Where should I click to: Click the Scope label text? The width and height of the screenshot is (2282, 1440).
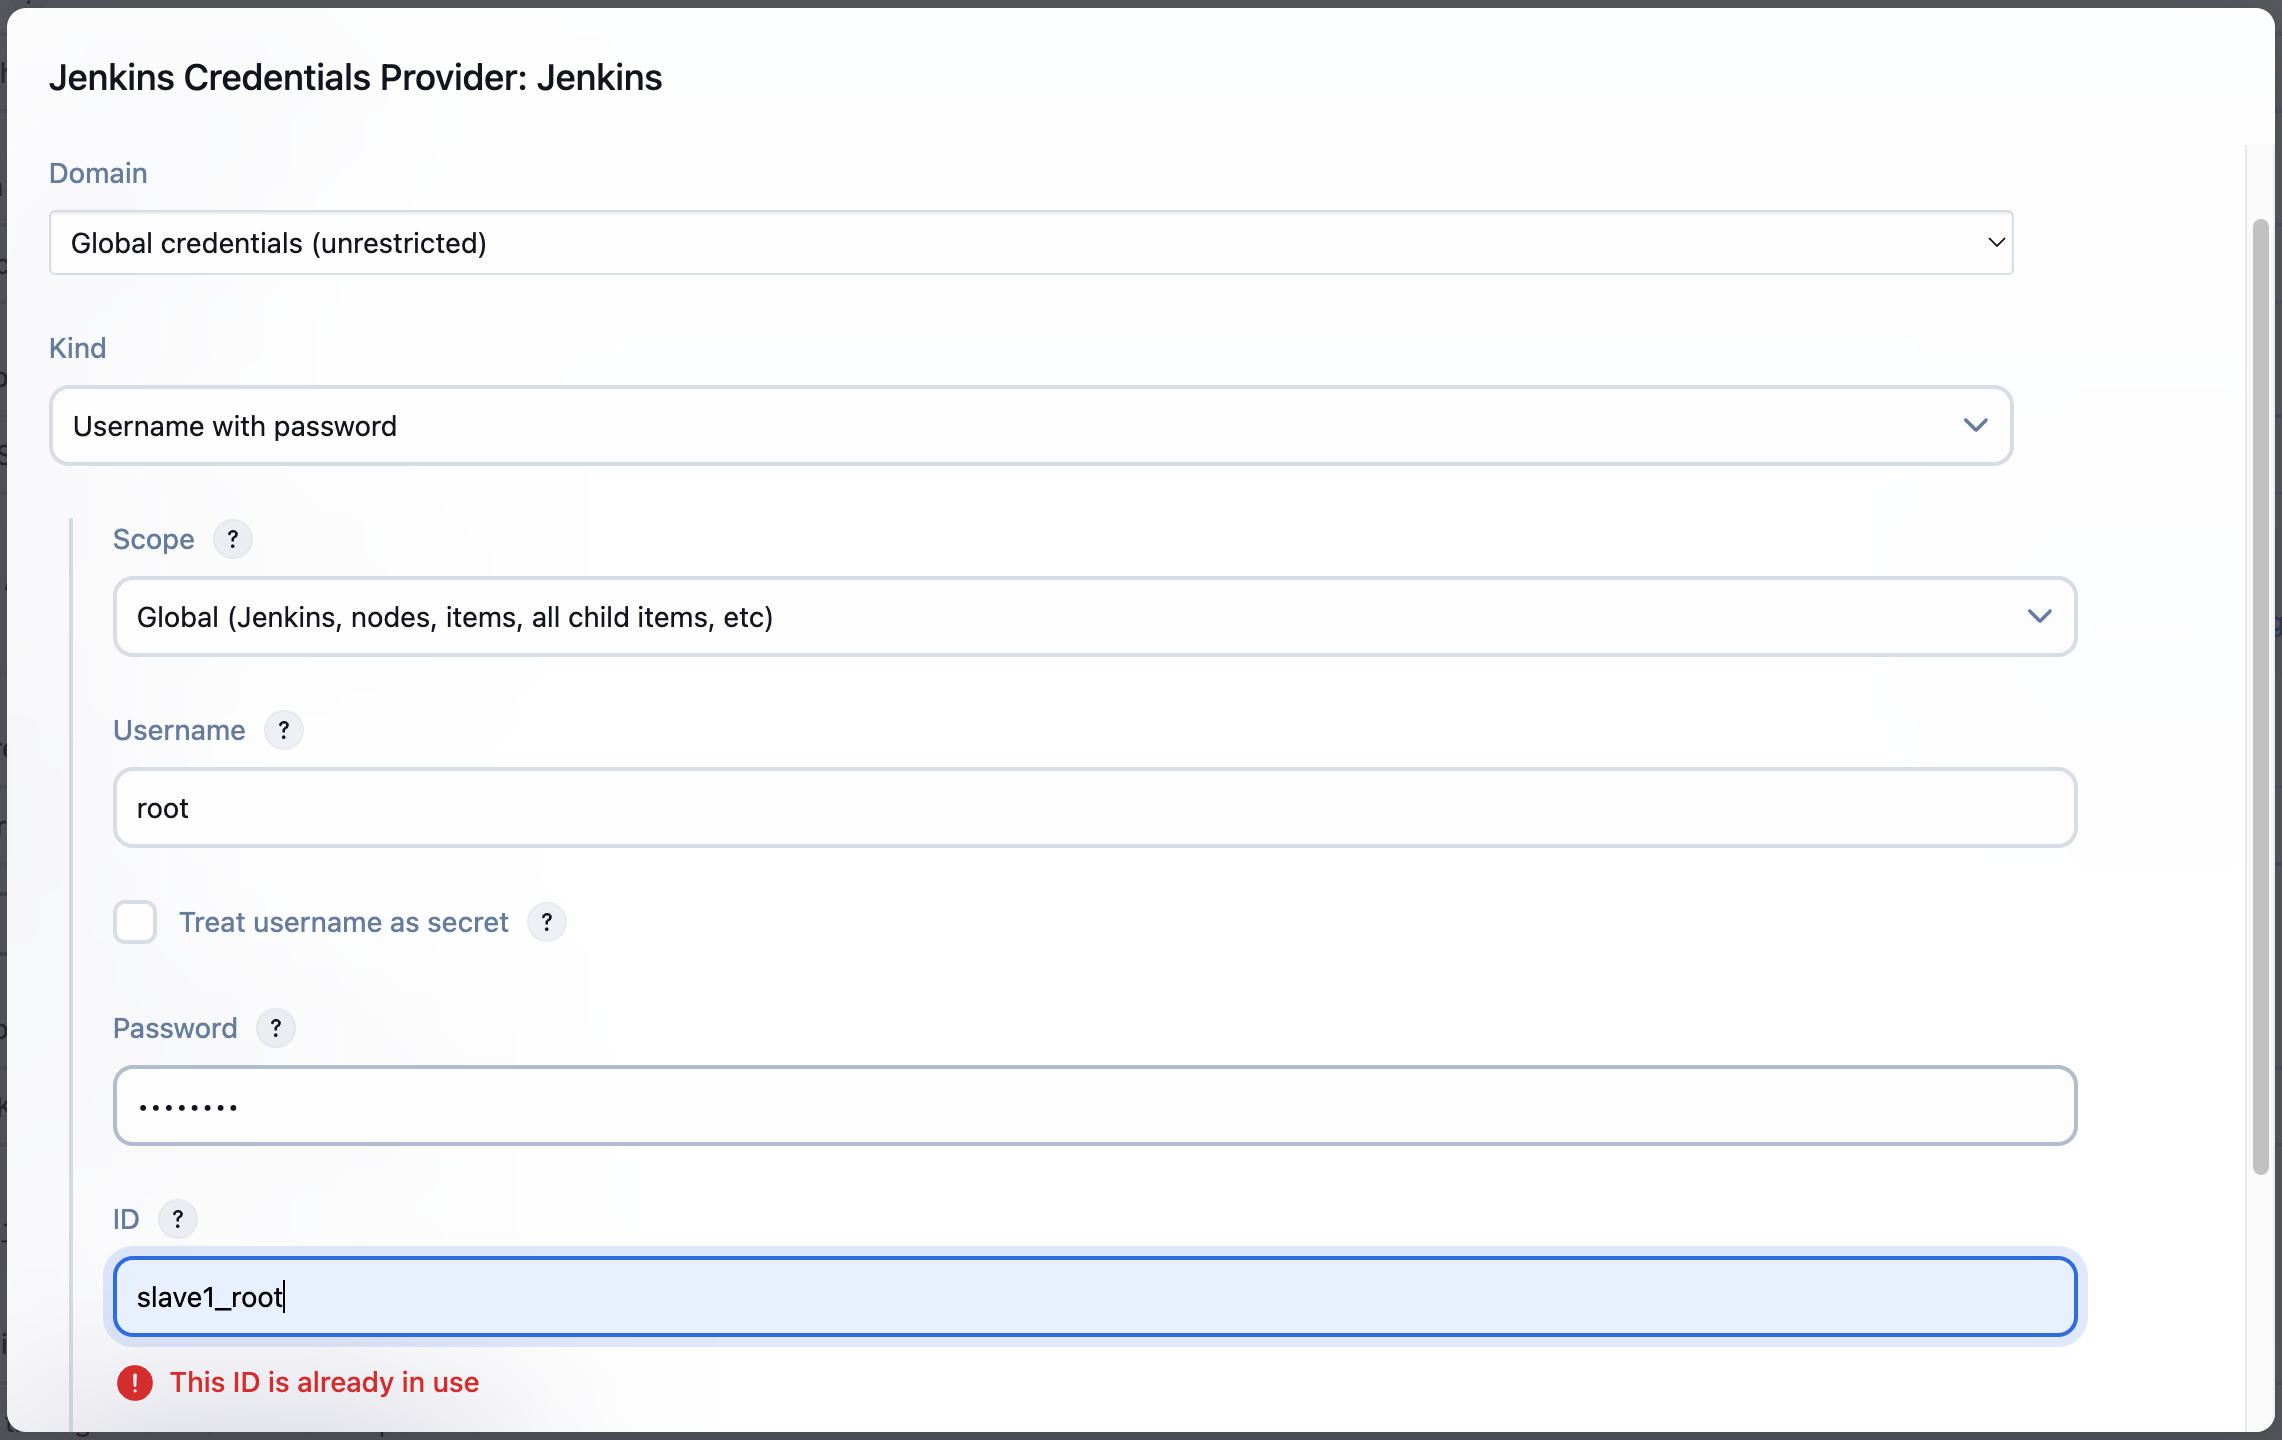(154, 539)
